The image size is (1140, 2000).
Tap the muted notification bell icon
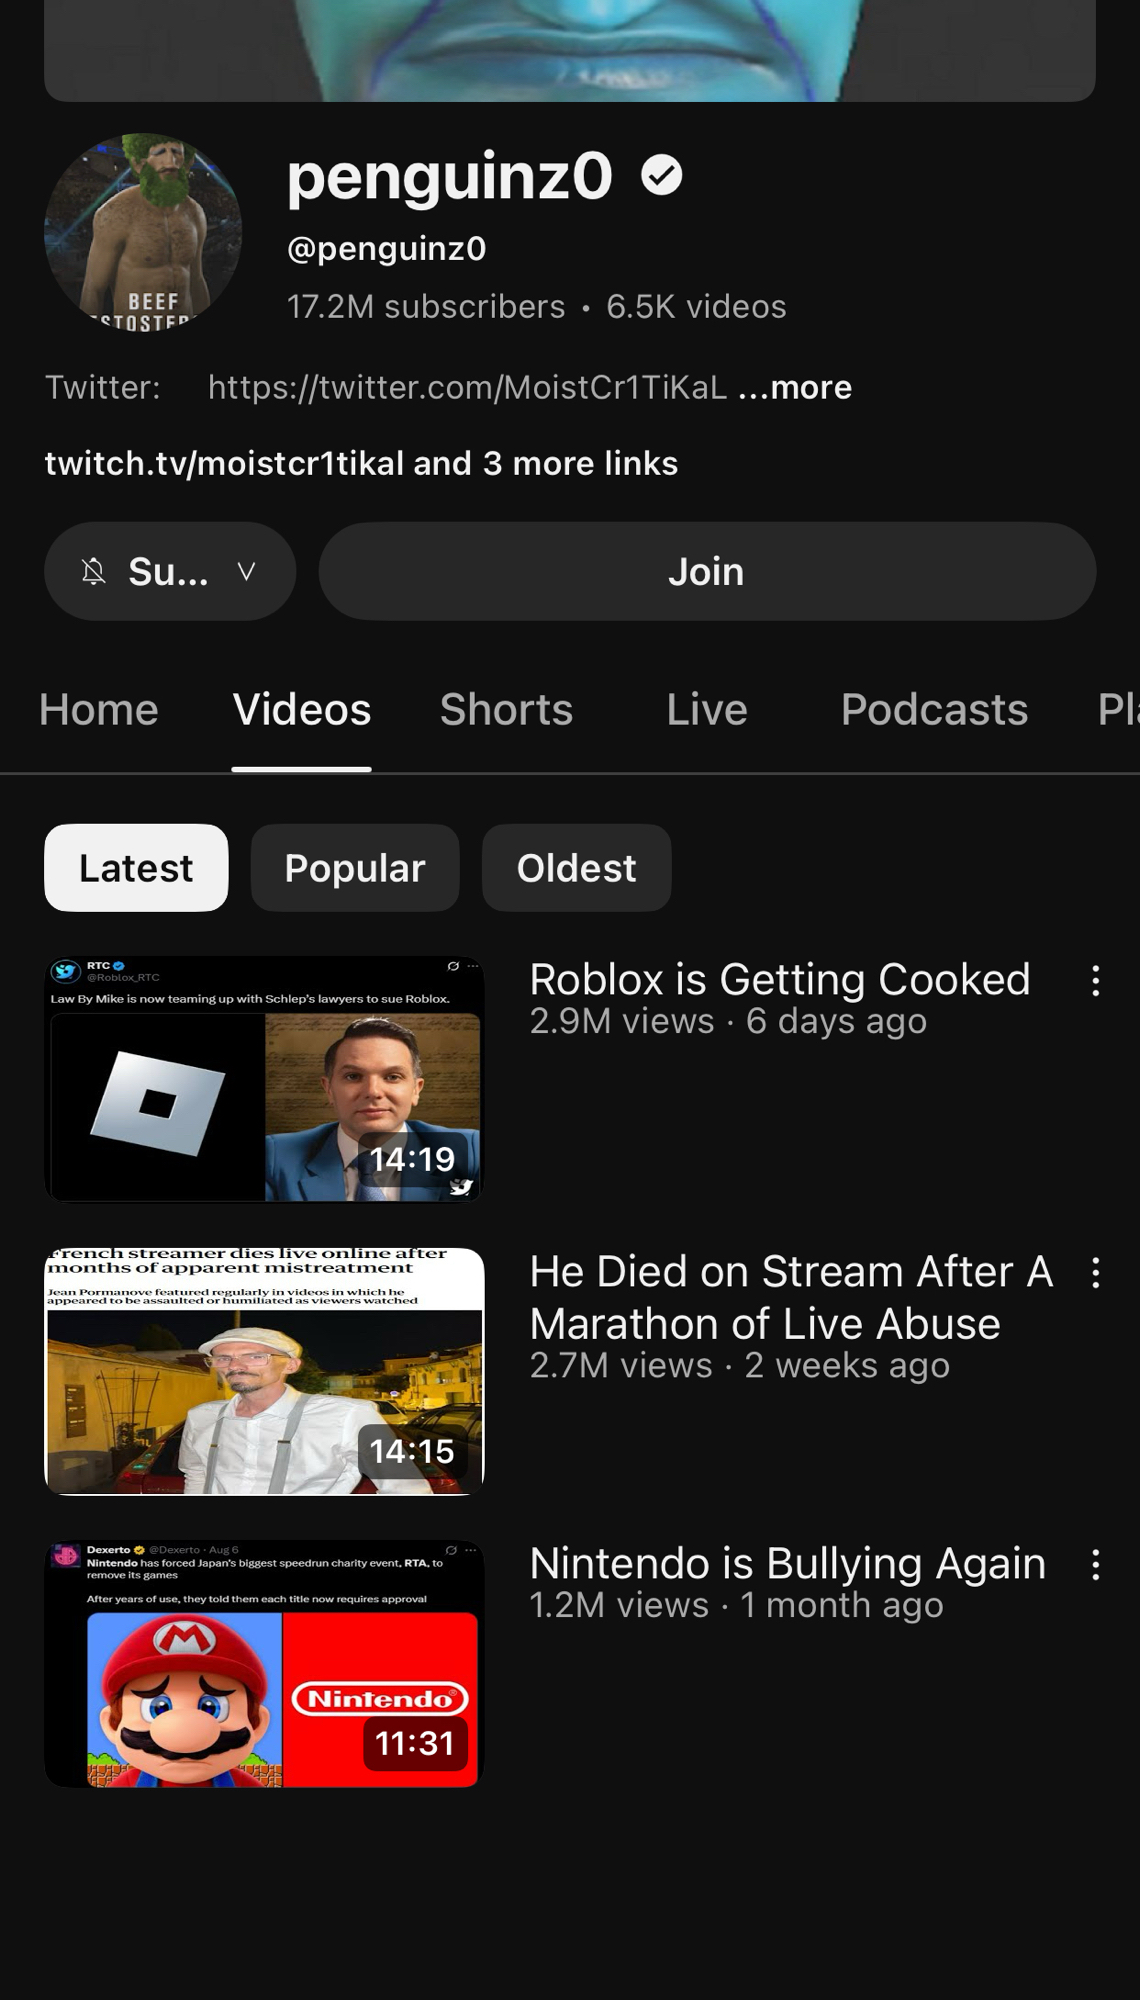(93, 572)
